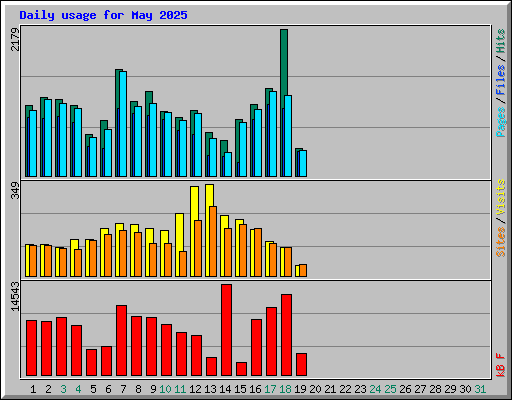
Task: Click the day 6 label on x-axis
Action: (x=108, y=389)
